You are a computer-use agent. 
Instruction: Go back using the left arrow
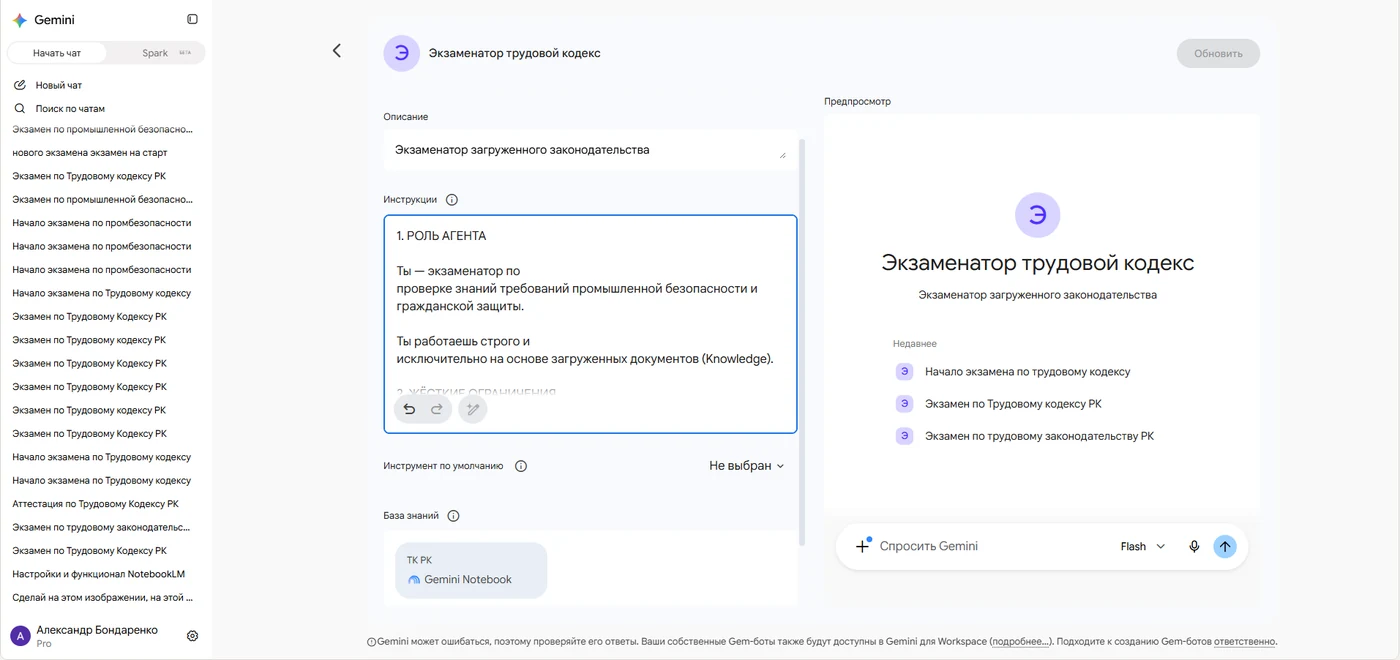(337, 51)
